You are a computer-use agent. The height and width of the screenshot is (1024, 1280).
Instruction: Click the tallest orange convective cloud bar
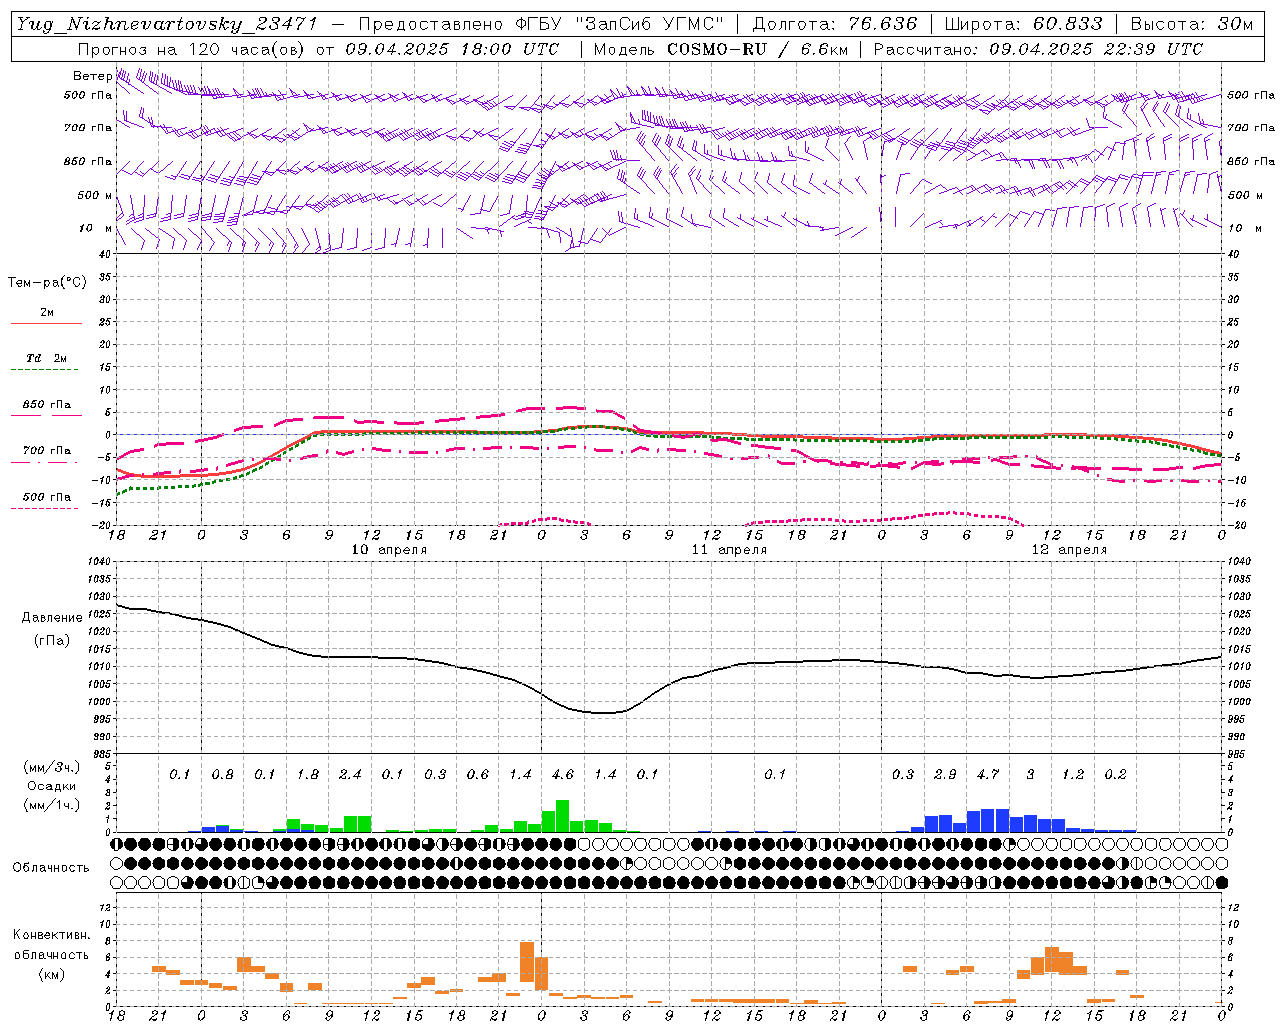(527, 962)
